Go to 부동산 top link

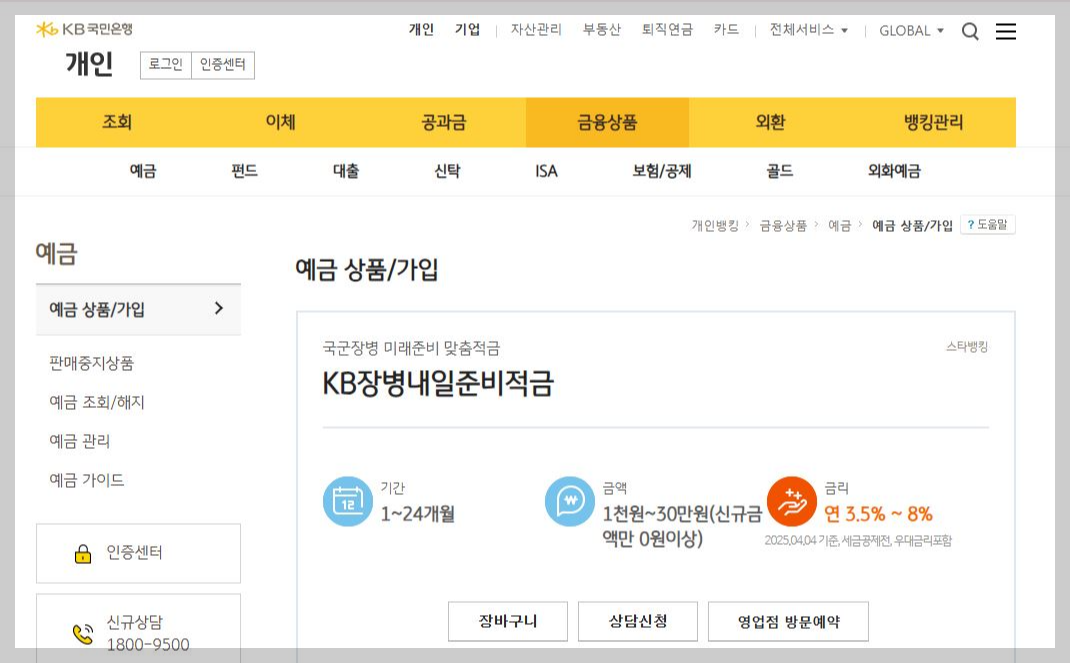601,29
